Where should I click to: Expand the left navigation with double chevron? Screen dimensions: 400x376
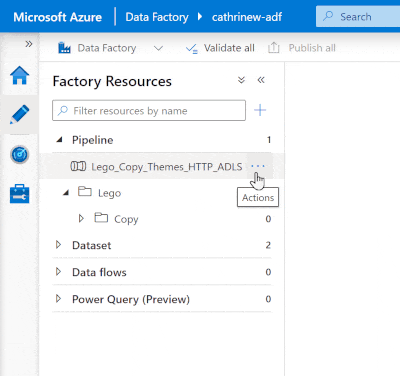29,44
